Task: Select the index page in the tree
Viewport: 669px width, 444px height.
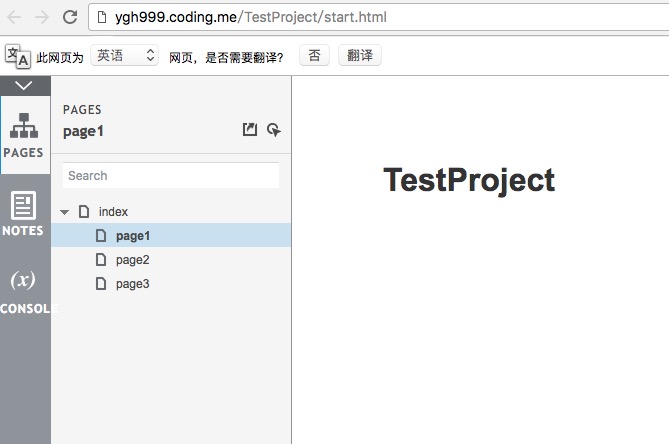Action: pyautogui.click(x=113, y=212)
